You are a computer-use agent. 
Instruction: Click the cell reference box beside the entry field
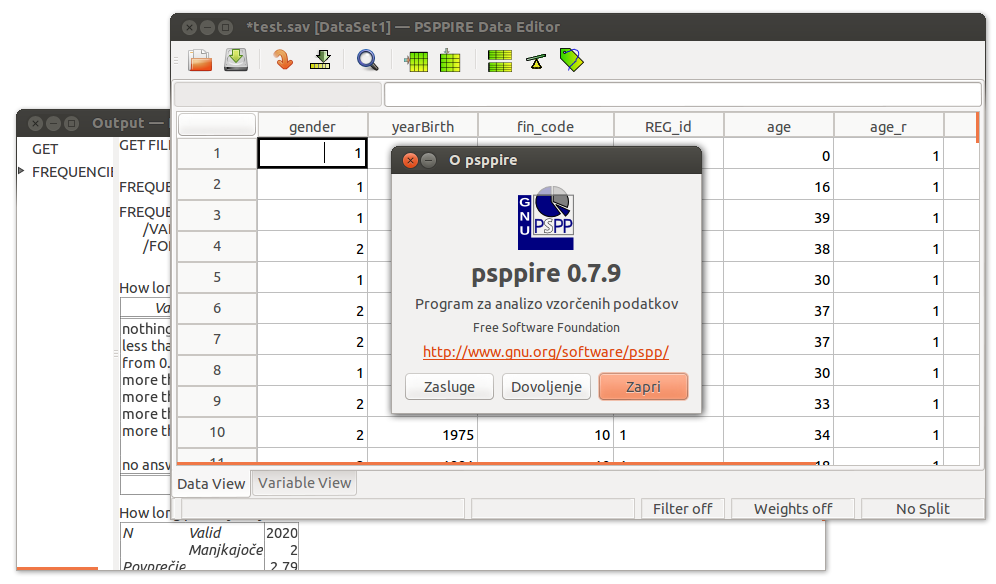tap(278, 95)
